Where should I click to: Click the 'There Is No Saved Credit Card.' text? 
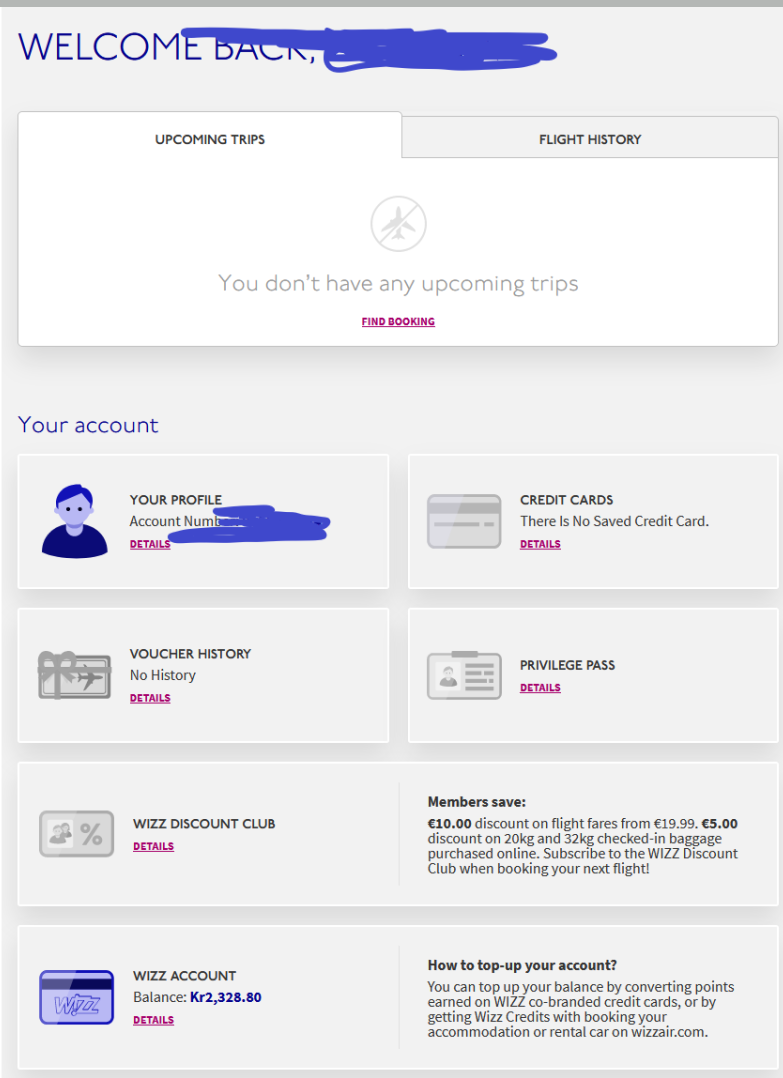(x=614, y=521)
